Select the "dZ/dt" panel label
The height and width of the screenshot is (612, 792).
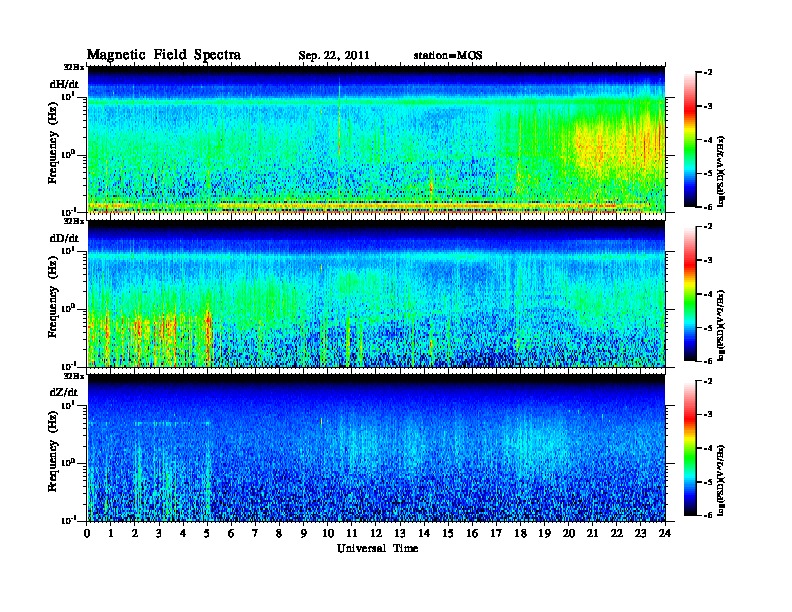(64, 392)
